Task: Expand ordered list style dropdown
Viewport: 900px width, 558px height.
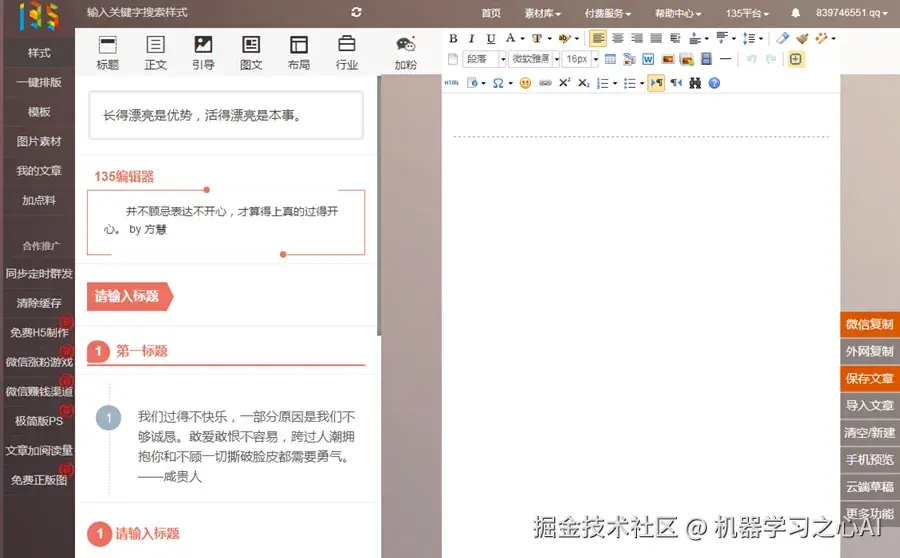Action: (x=615, y=84)
